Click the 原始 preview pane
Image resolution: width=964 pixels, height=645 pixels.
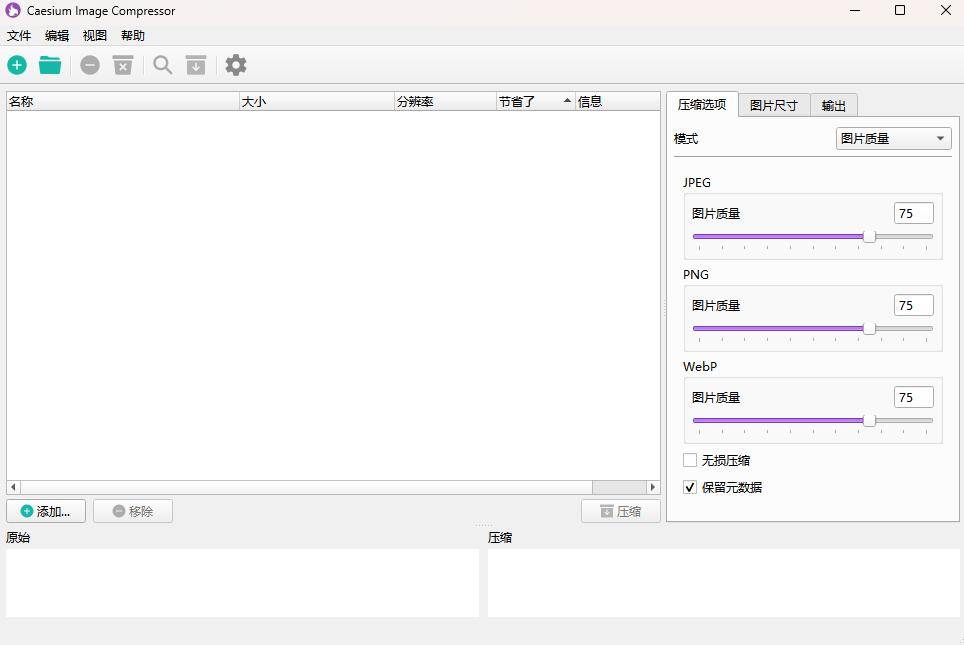242,583
